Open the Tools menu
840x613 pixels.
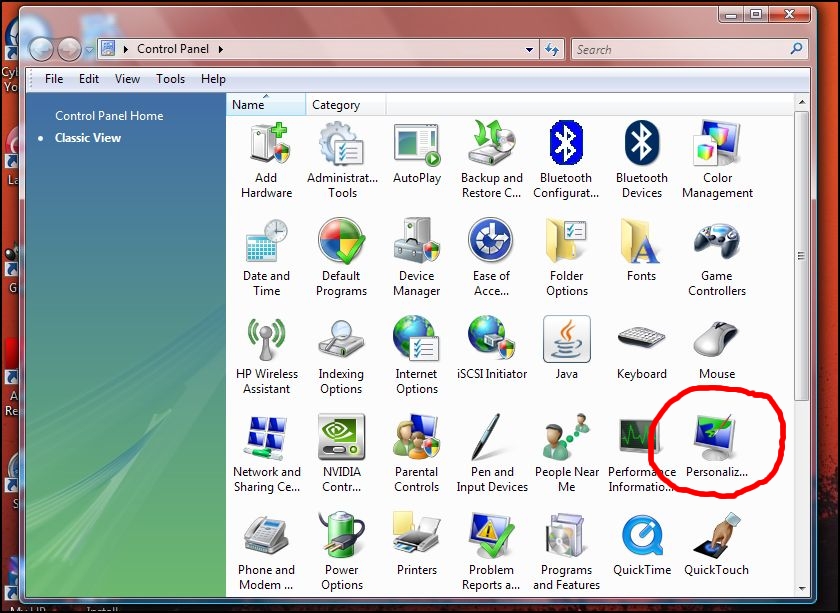(x=170, y=79)
